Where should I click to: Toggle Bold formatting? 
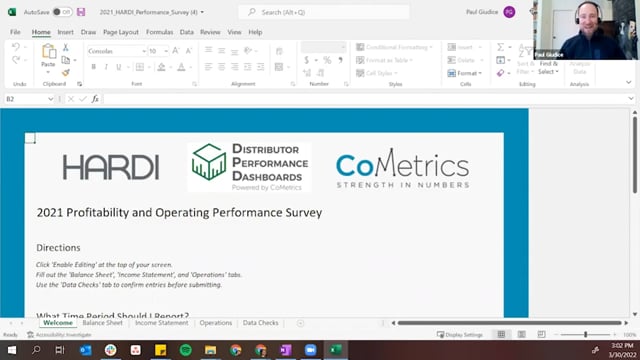click(x=93, y=67)
